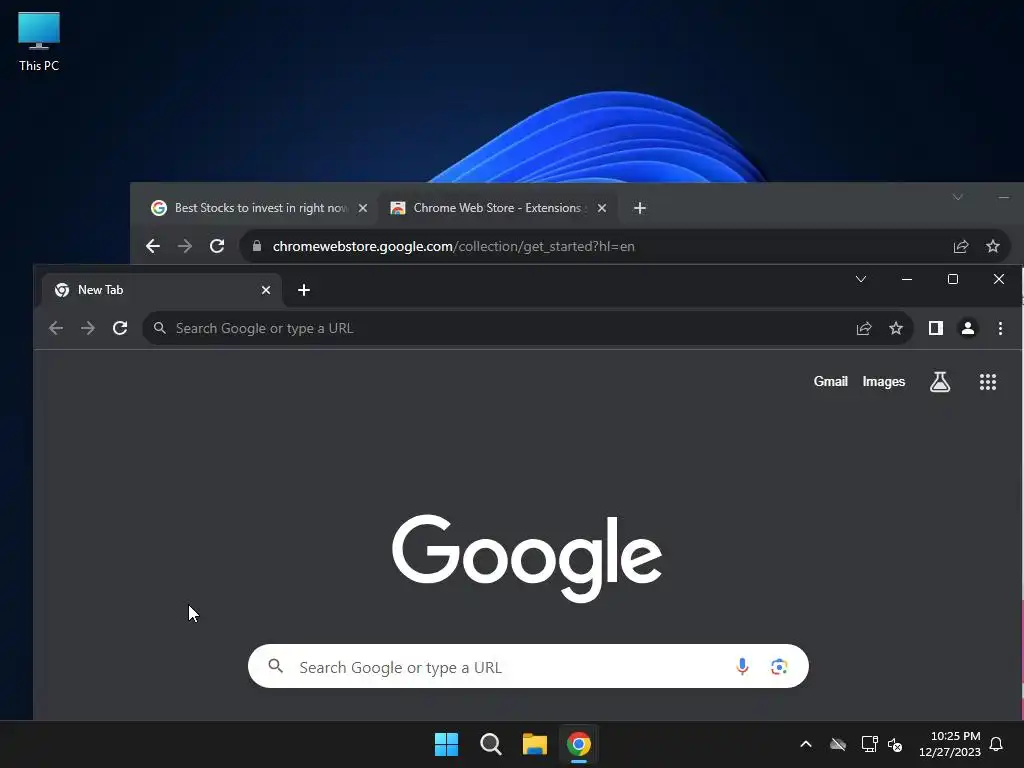Go back in the New Tab window
This screenshot has height=768, width=1024.
tap(56, 328)
